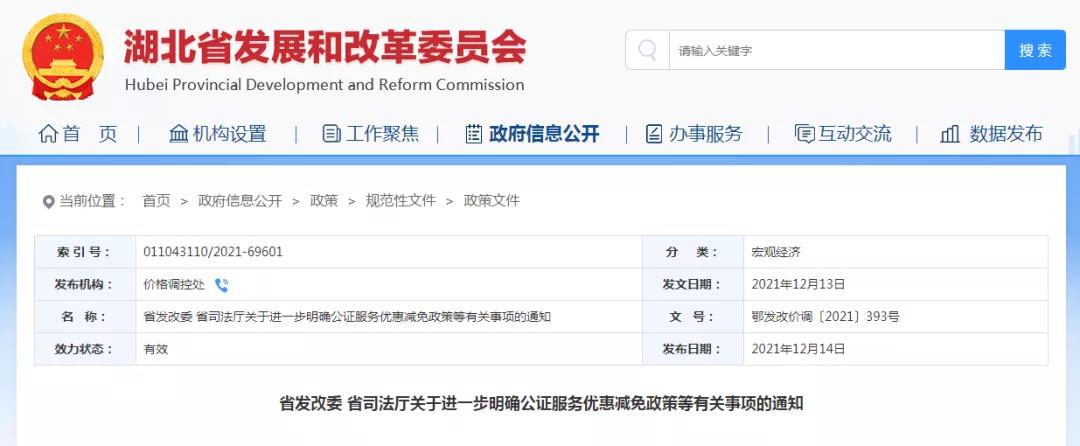Screen dimensions: 1080x446
Task: Click the location pin icon beside 当前位置
Action: coord(48,202)
